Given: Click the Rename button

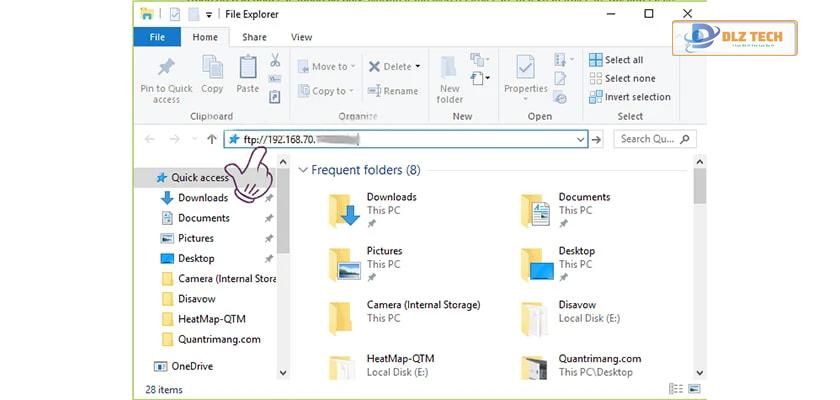Looking at the screenshot, I should click(x=393, y=91).
